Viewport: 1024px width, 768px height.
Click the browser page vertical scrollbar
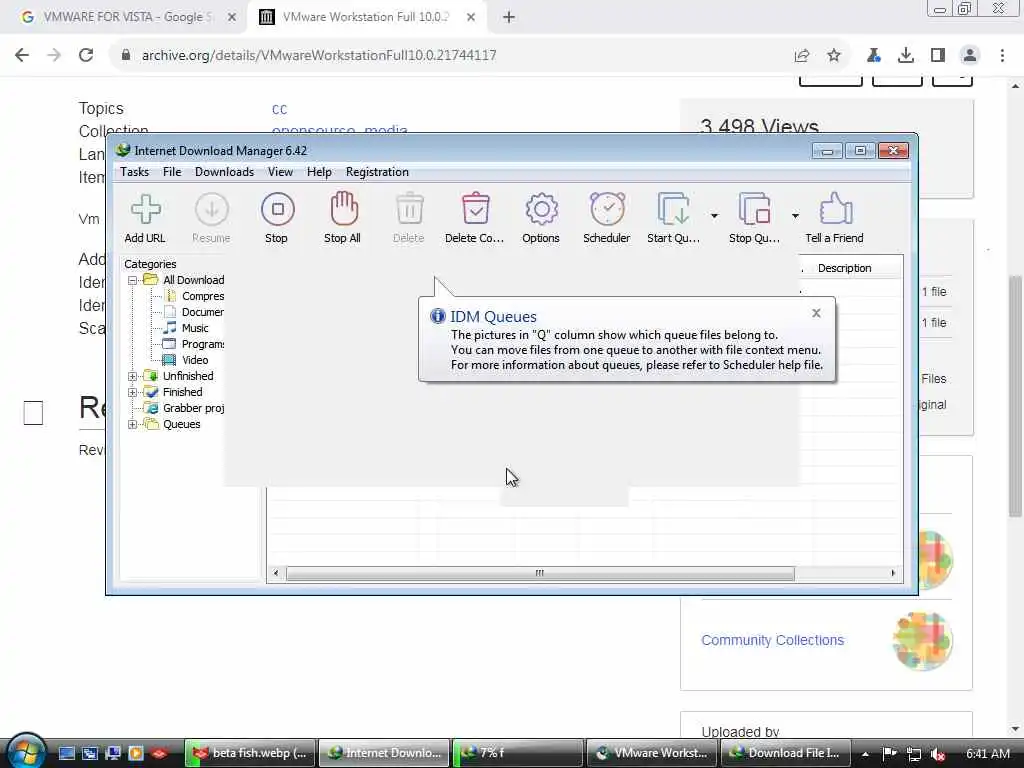click(1015, 395)
